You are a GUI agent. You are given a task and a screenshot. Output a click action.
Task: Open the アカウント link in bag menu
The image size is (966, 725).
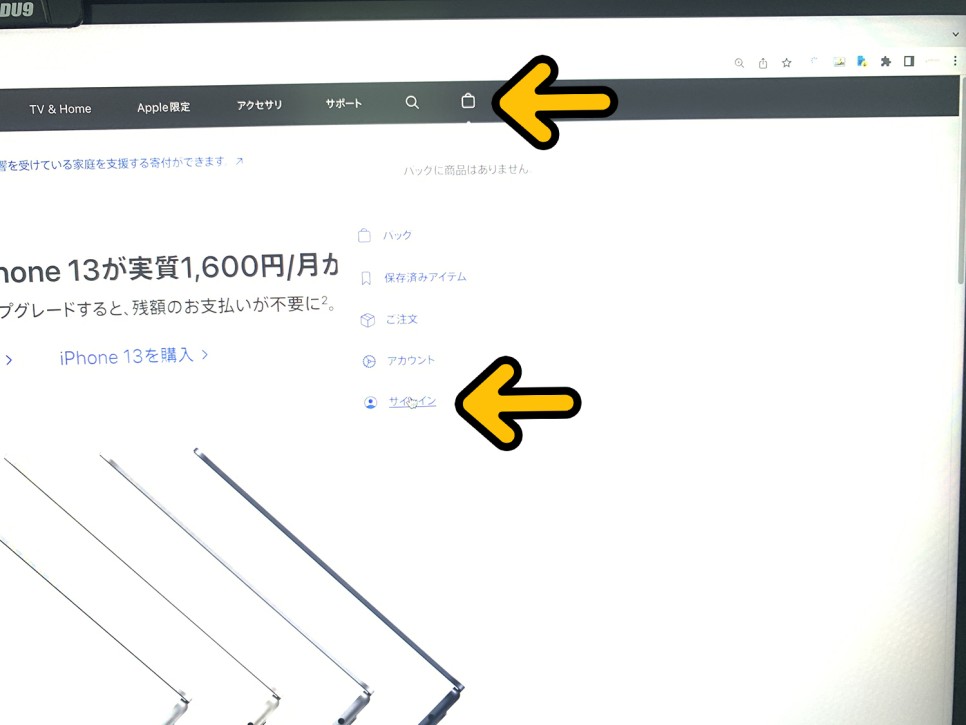pyautogui.click(x=410, y=360)
